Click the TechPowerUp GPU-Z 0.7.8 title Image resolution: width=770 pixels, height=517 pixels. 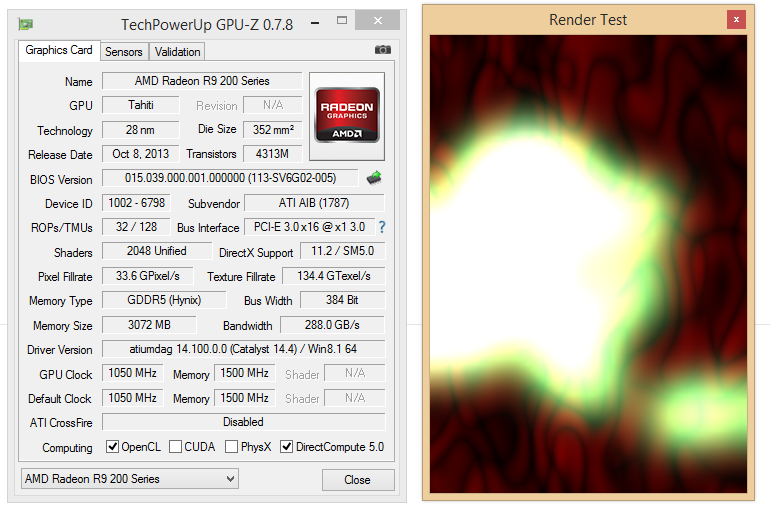pyautogui.click(x=207, y=25)
